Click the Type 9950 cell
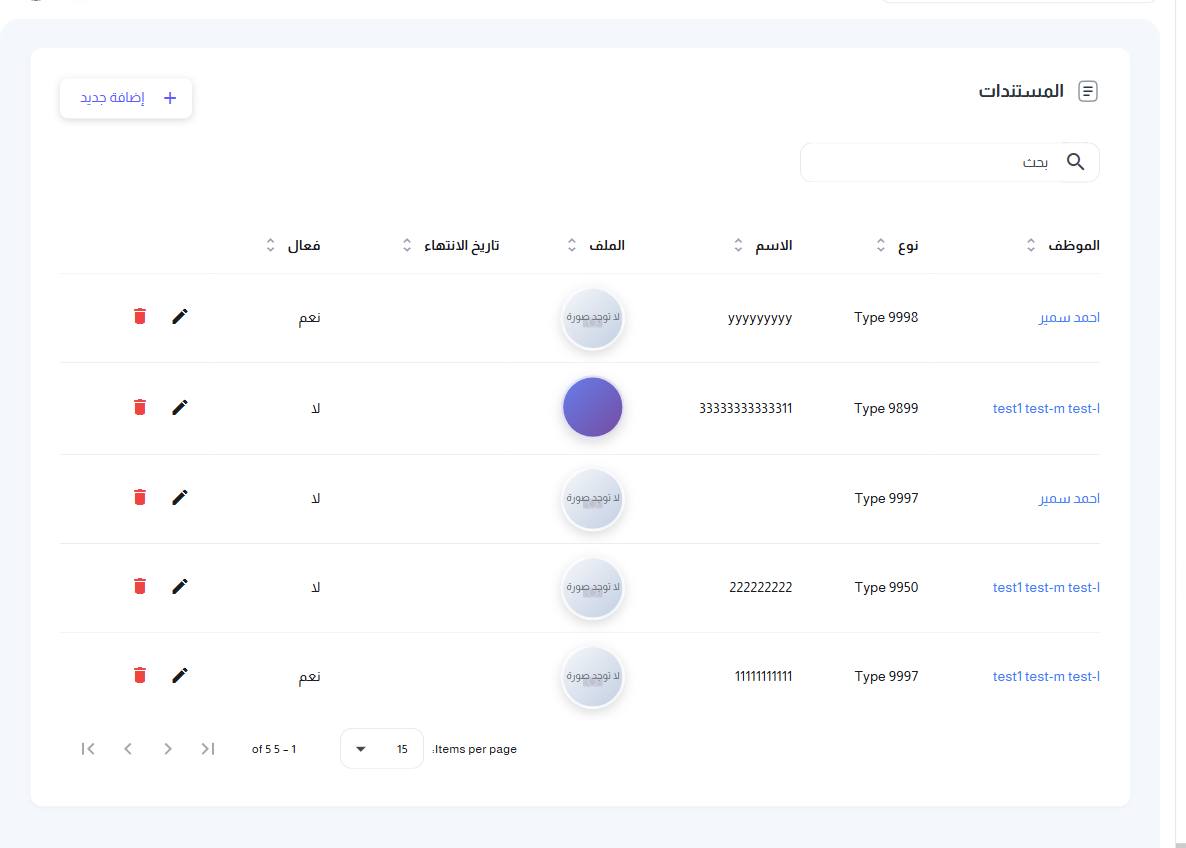 (x=886, y=587)
